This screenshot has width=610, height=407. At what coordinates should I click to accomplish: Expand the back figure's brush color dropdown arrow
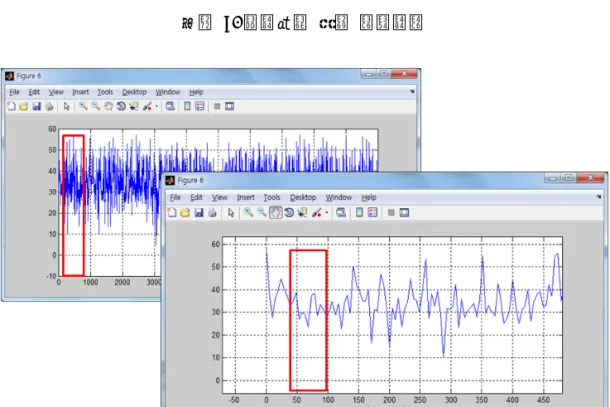pos(156,106)
